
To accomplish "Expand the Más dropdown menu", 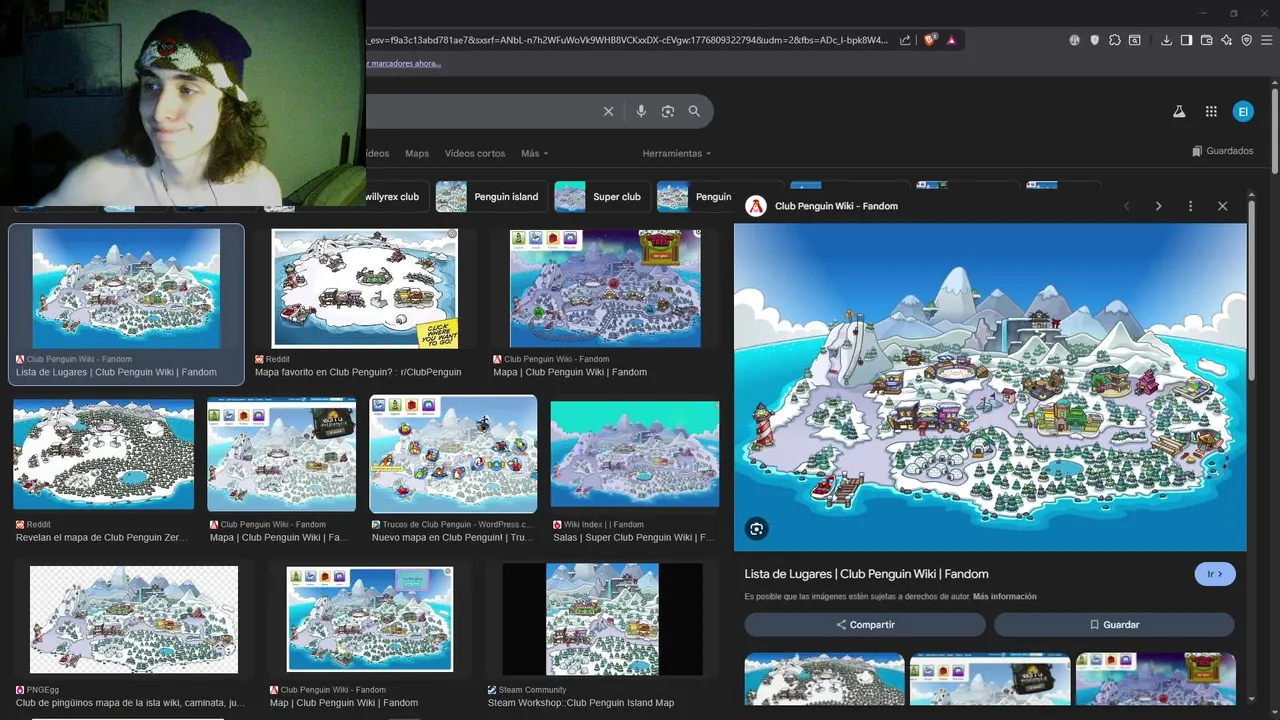I will [534, 154].
